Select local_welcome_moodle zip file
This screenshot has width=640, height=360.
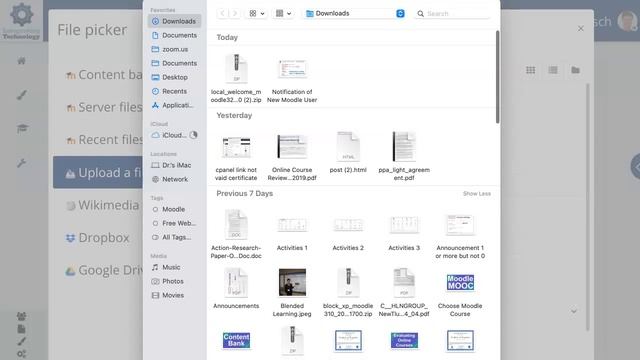(236, 78)
